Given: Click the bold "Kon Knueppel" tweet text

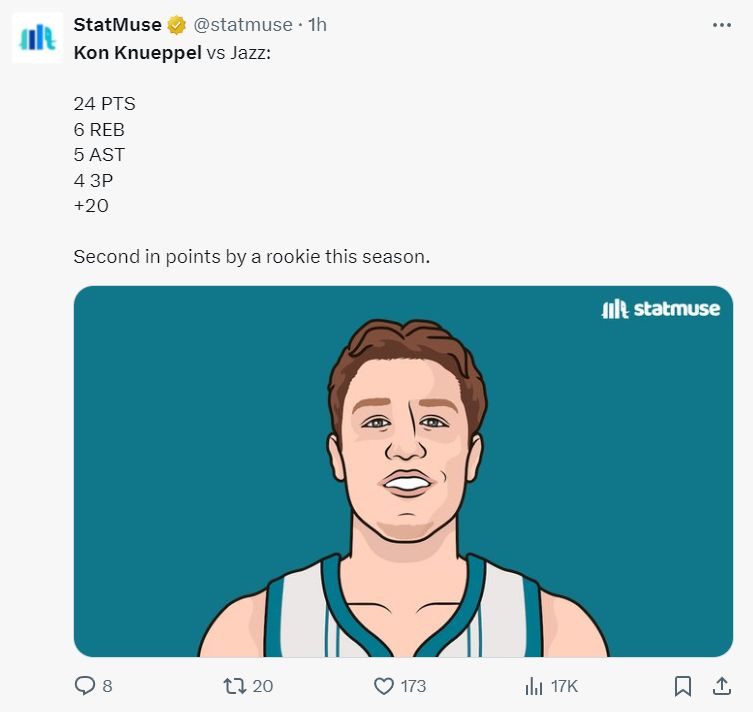Looking at the screenshot, I should pos(138,51).
